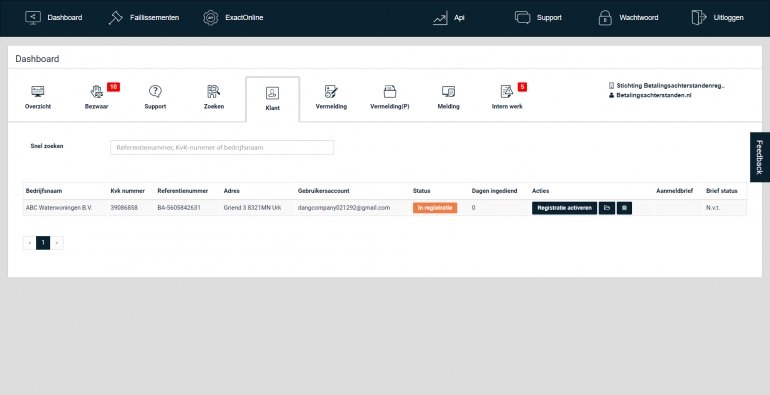Click the previous page arrow in pagination
The width and height of the screenshot is (770, 395).
[x=29, y=243]
